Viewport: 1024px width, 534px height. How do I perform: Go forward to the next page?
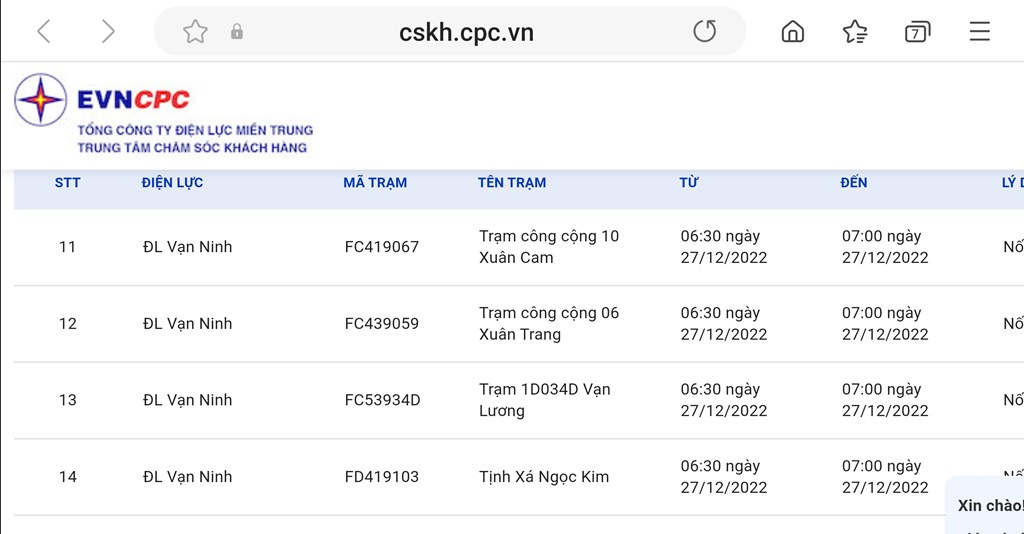tap(108, 32)
